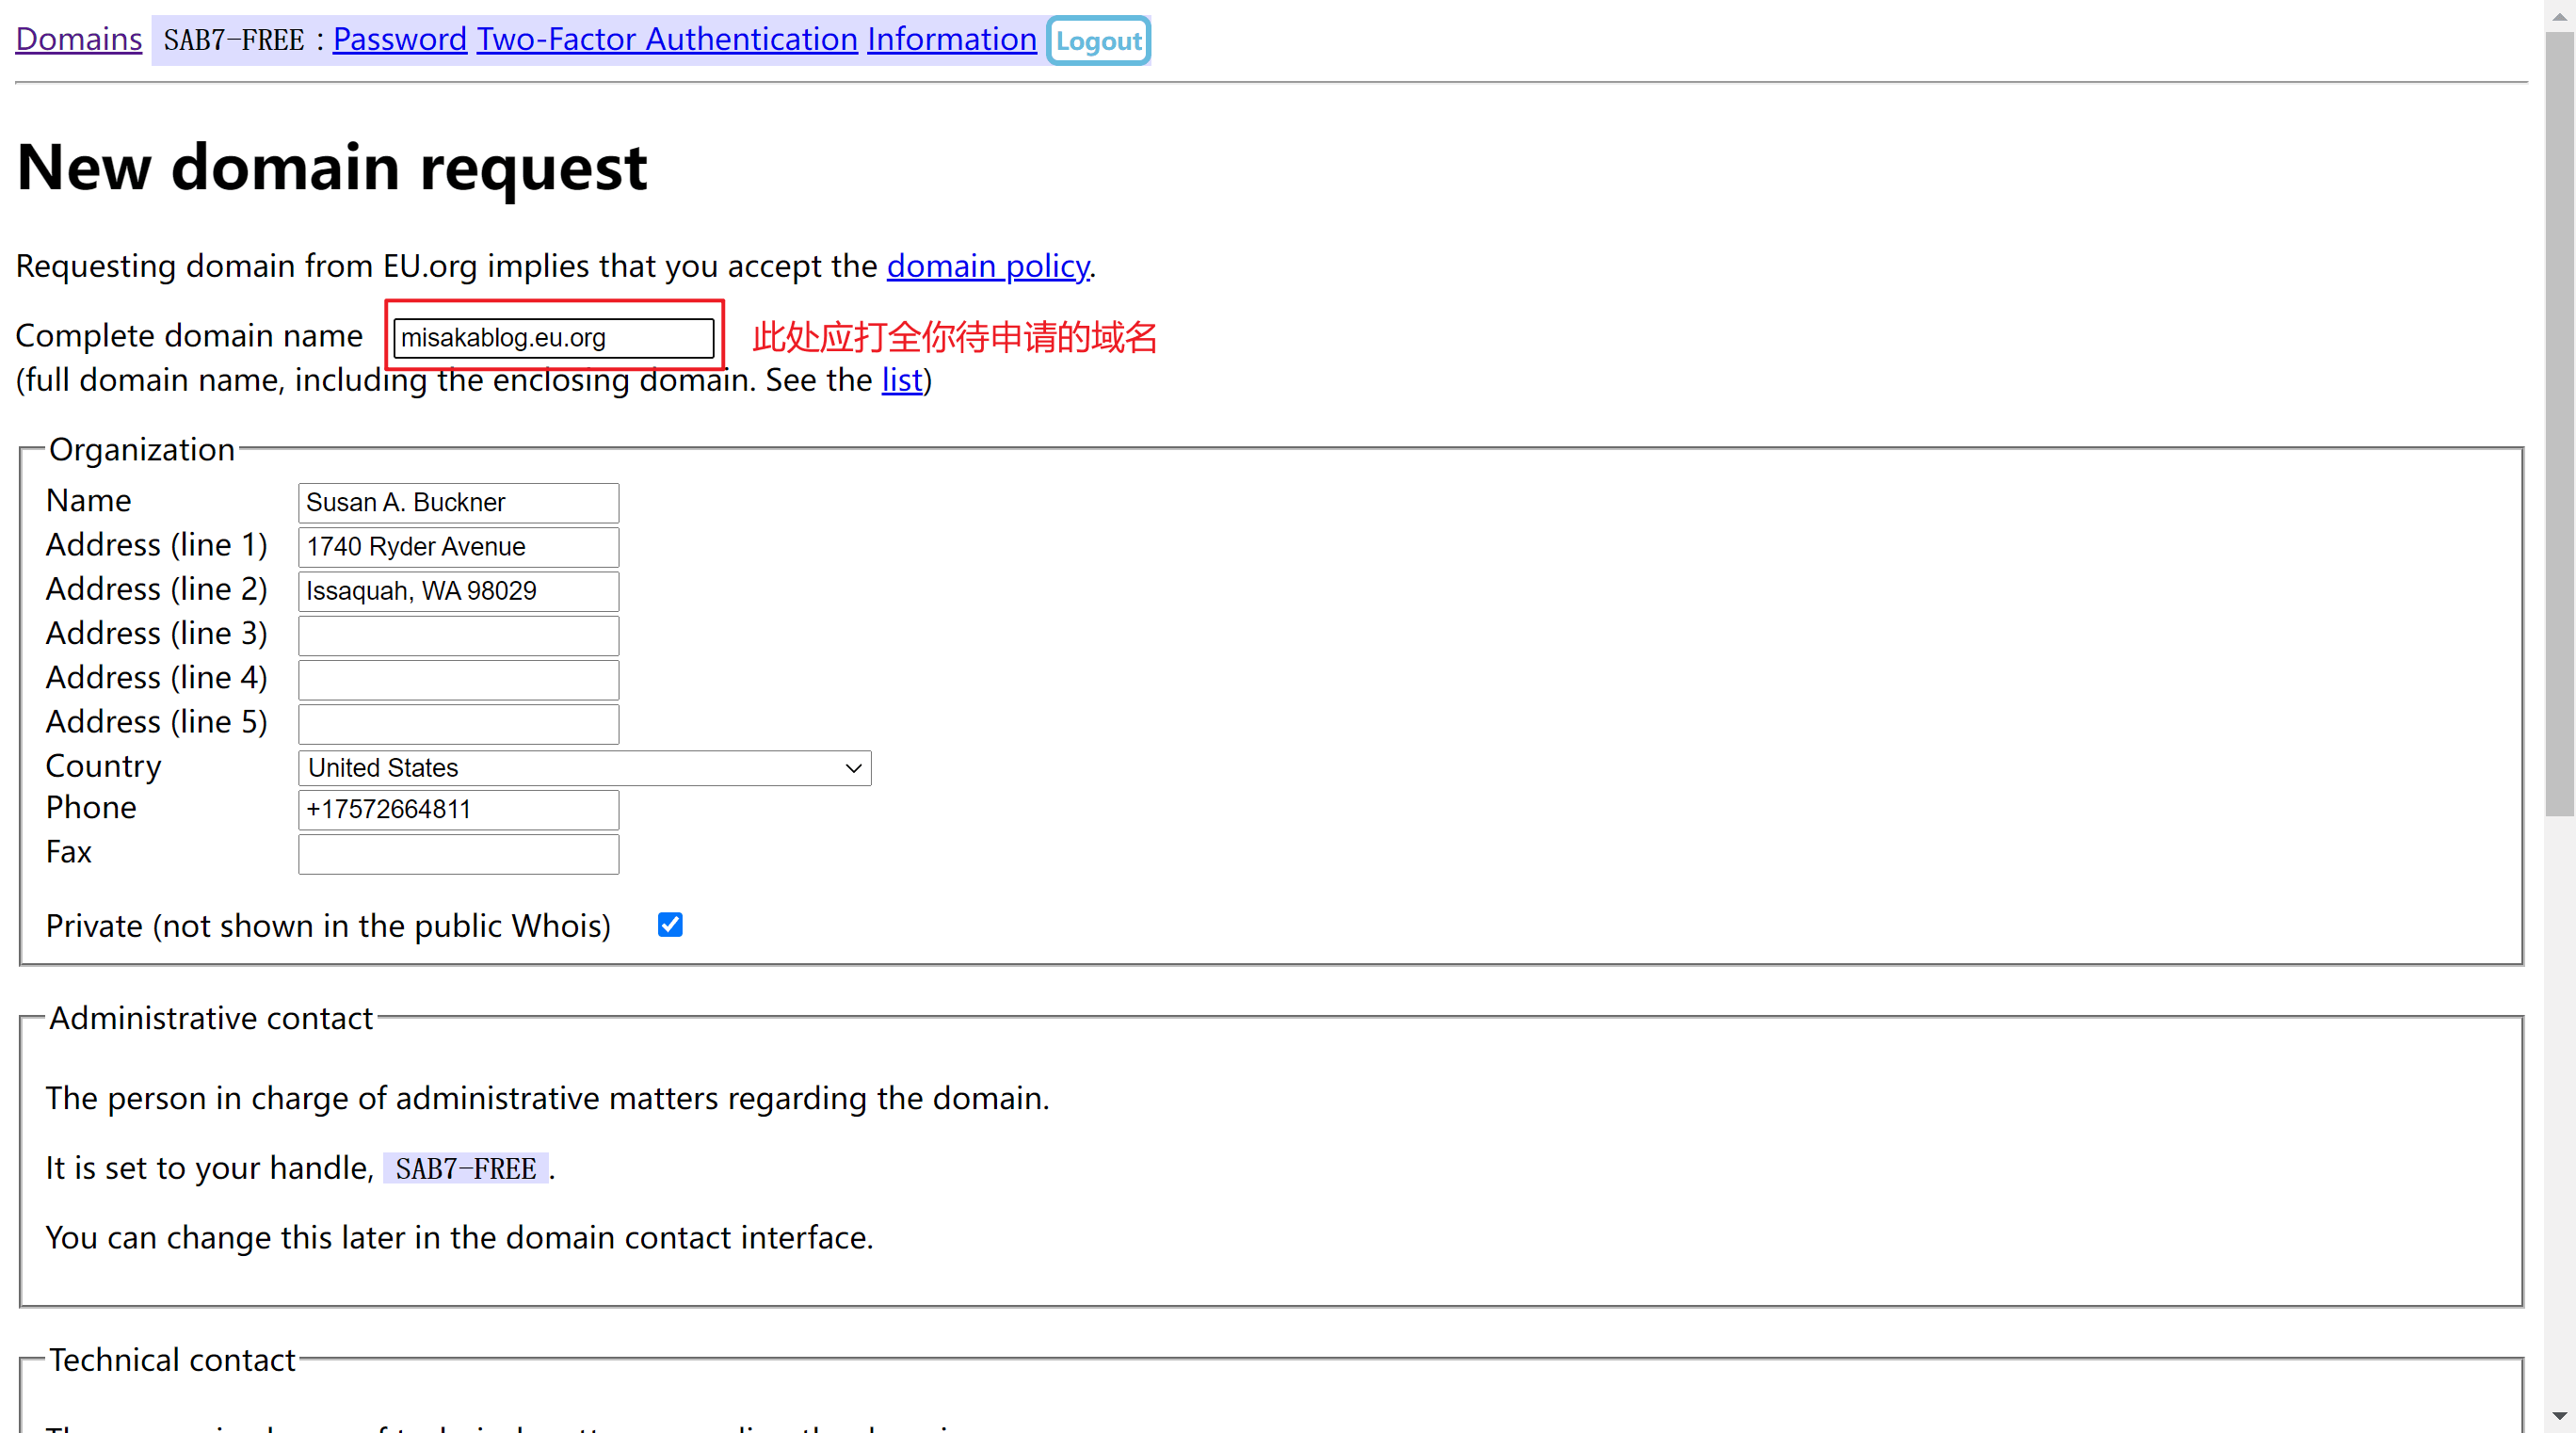Click the empty Address line 5 field

coord(458,723)
